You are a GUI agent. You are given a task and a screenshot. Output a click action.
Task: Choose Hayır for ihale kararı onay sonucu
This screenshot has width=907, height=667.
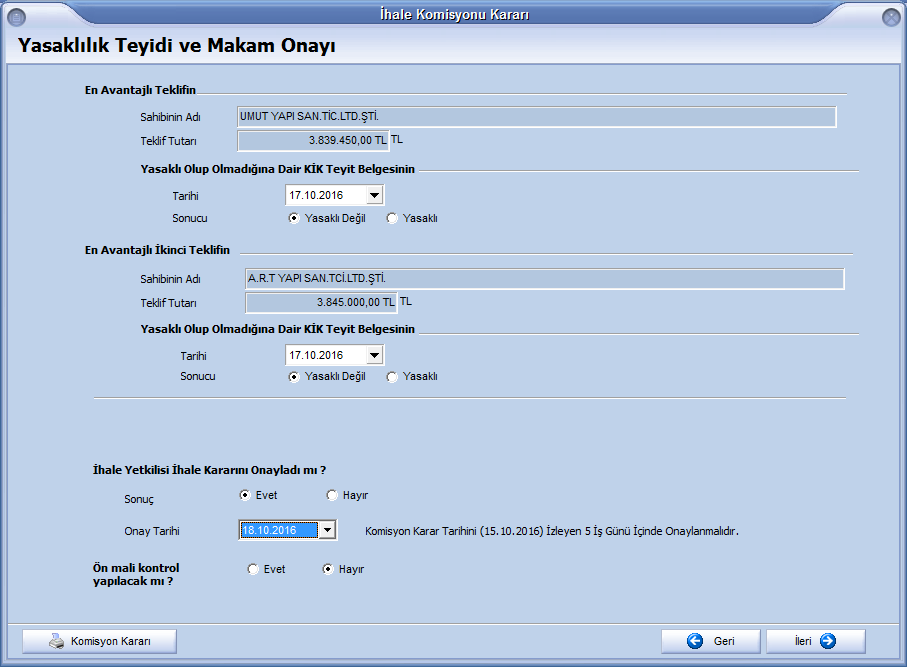pyautogui.click(x=332, y=495)
